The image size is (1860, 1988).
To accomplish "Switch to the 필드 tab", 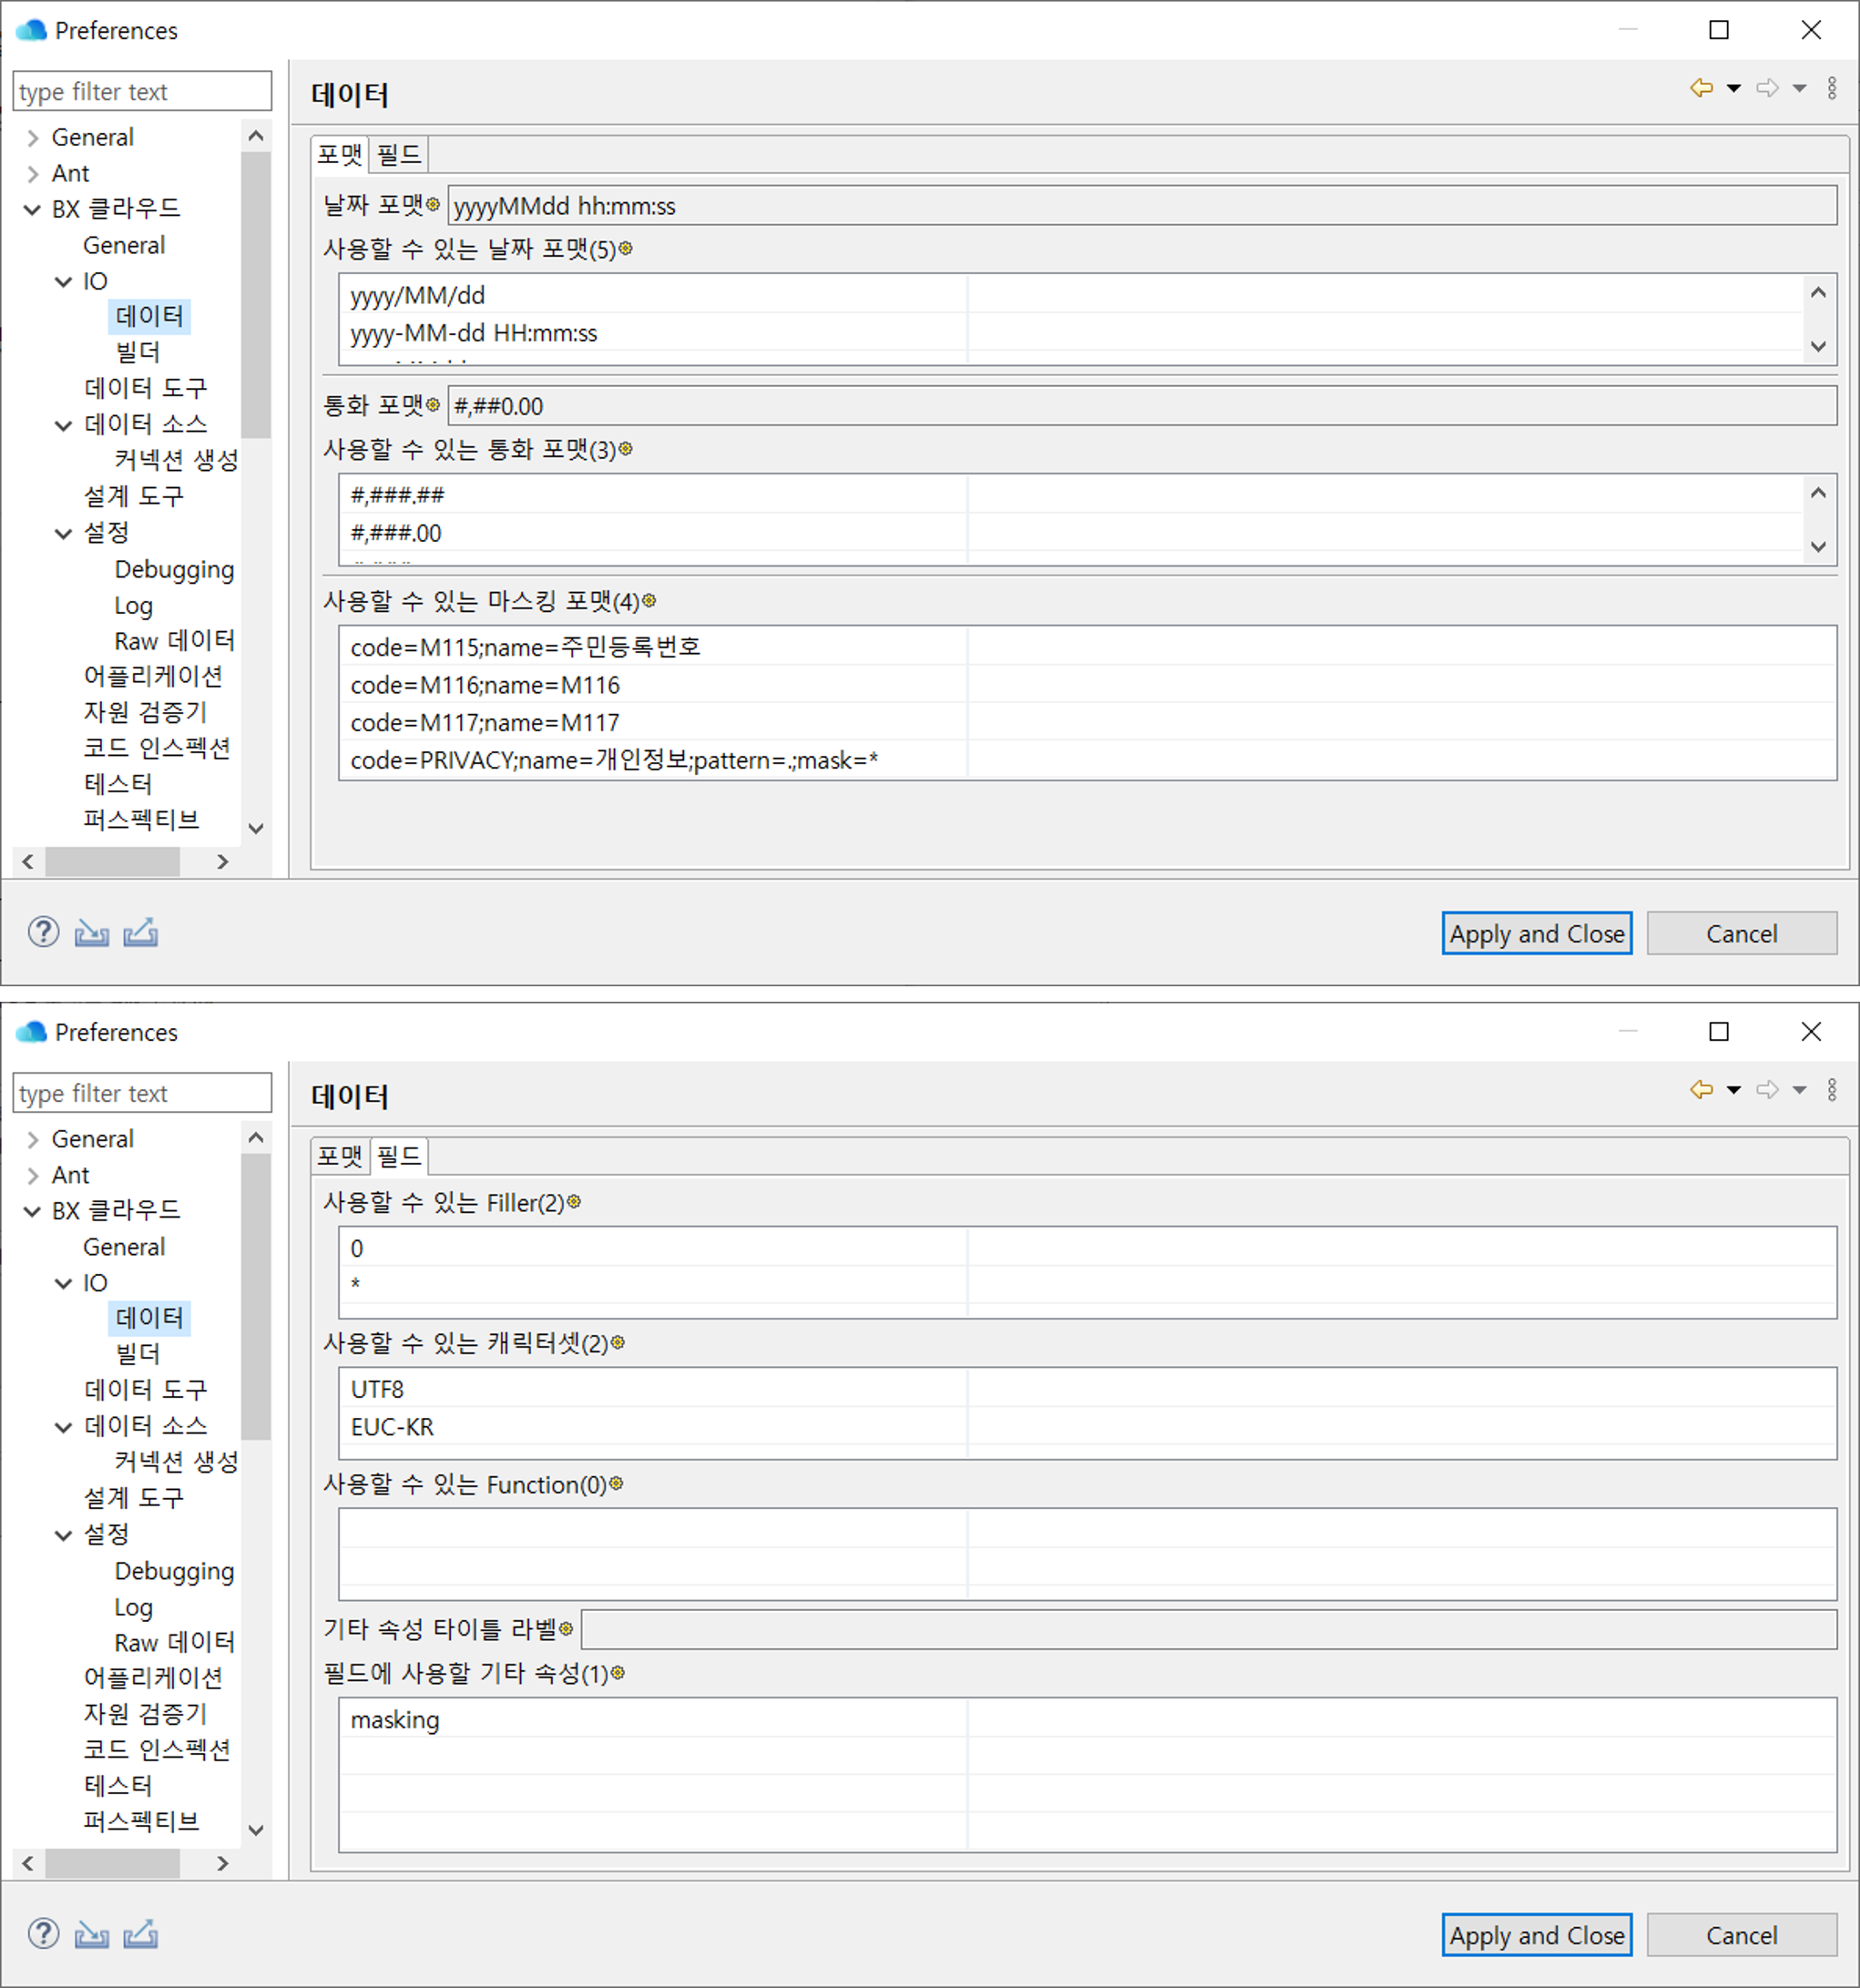I will [x=398, y=153].
